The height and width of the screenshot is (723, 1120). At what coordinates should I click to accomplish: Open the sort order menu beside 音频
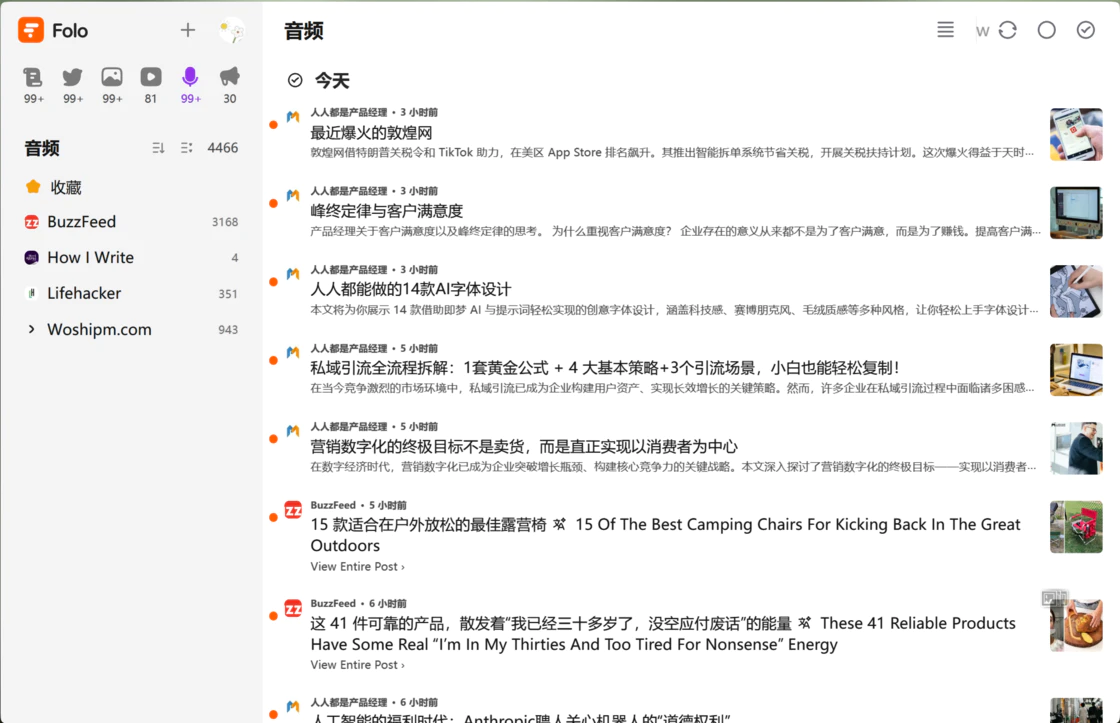pos(158,148)
